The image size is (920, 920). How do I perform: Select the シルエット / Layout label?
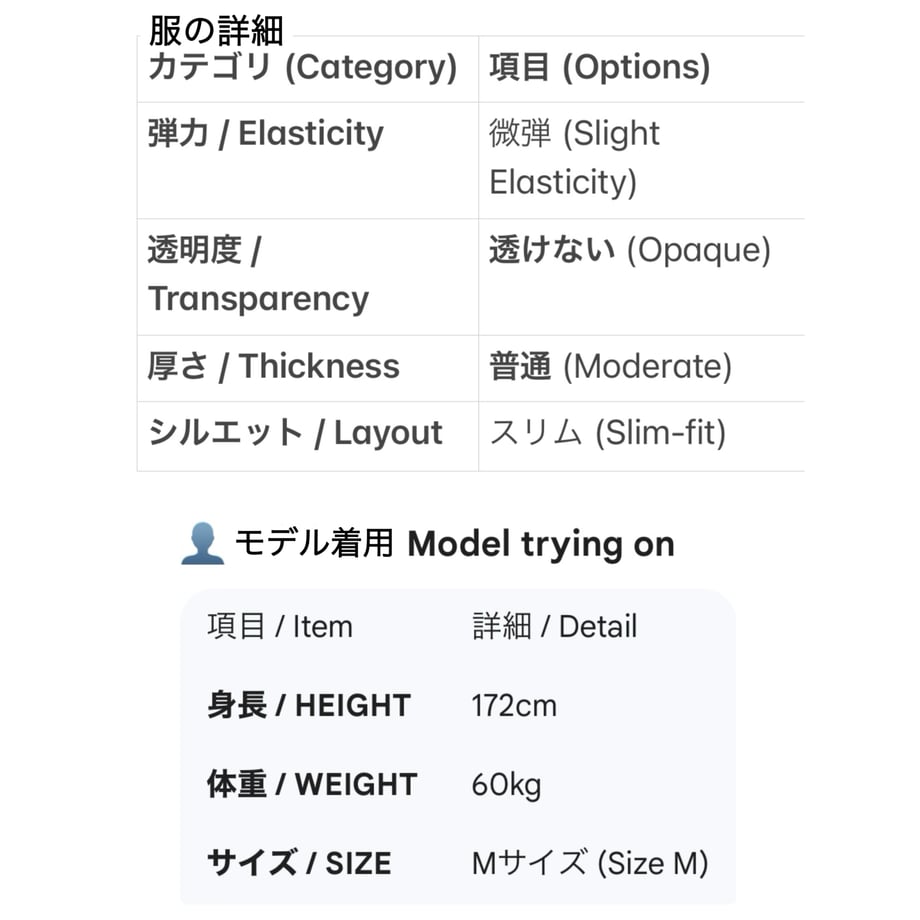pos(295,433)
